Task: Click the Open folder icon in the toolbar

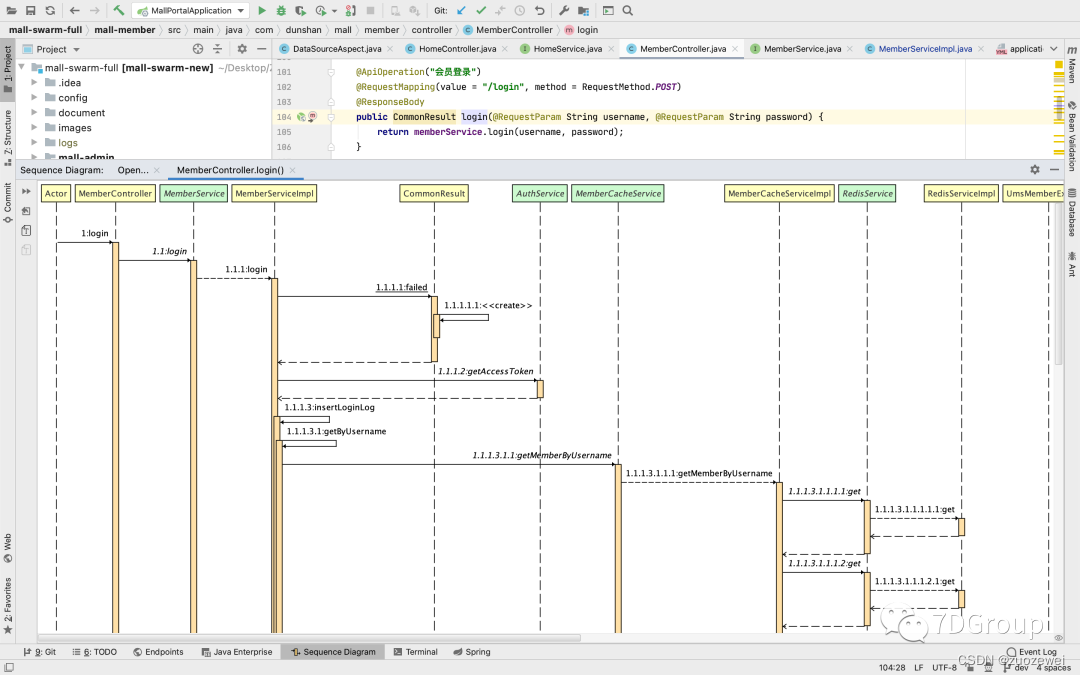Action: pyautogui.click(x=12, y=10)
